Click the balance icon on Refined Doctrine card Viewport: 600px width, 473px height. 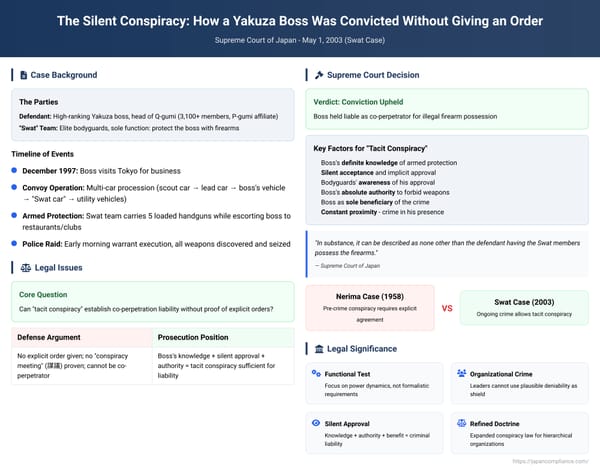click(x=461, y=423)
